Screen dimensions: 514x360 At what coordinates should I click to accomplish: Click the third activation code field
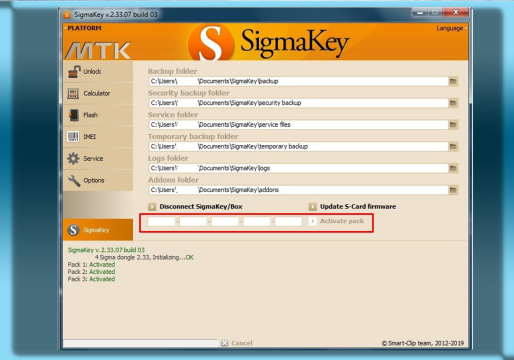225,221
